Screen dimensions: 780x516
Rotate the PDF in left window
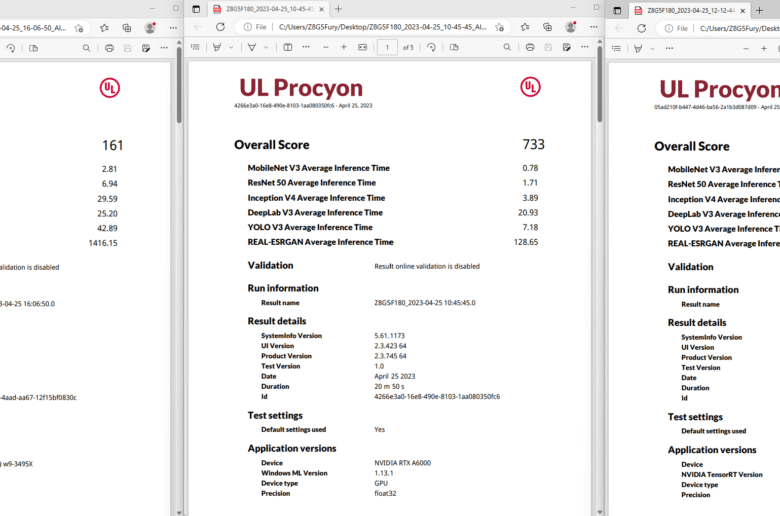point(11,48)
